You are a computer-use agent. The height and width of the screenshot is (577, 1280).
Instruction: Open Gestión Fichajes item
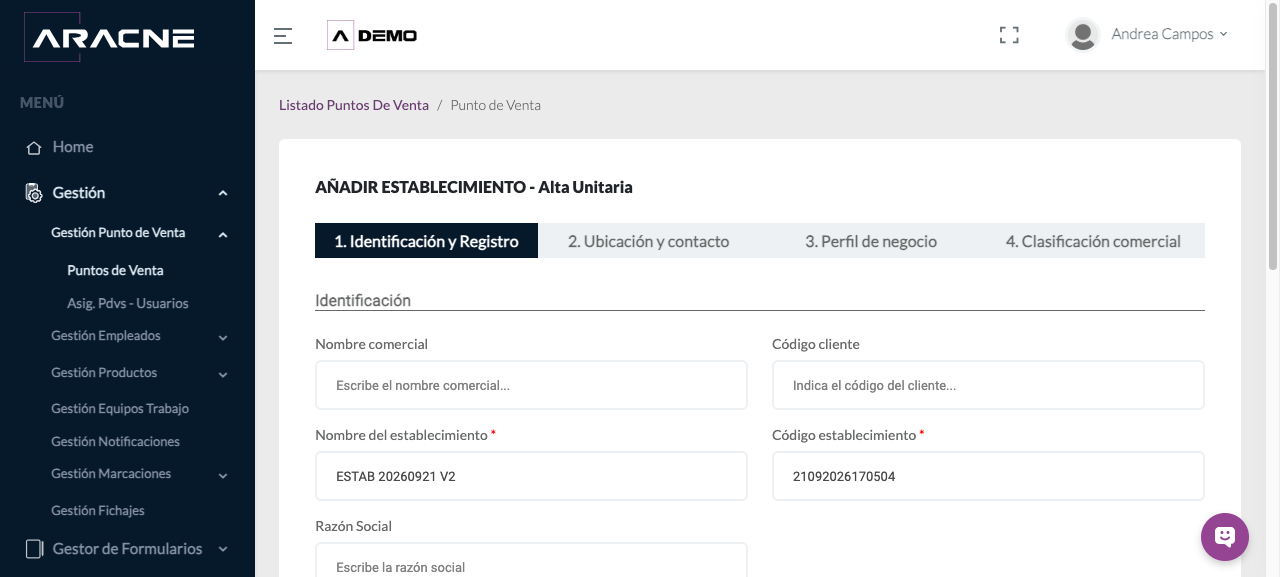click(x=98, y=510)
